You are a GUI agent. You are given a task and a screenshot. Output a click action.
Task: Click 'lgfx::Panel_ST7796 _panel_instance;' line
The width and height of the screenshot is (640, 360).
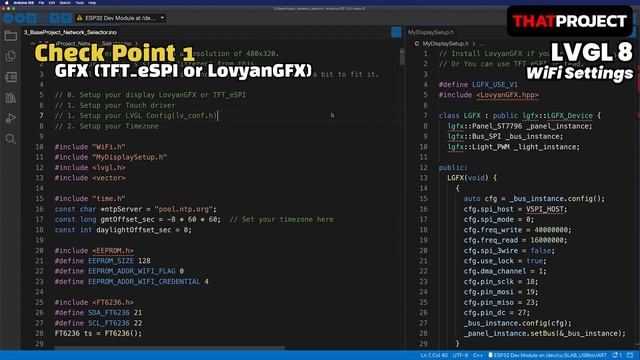click(520, 126)
